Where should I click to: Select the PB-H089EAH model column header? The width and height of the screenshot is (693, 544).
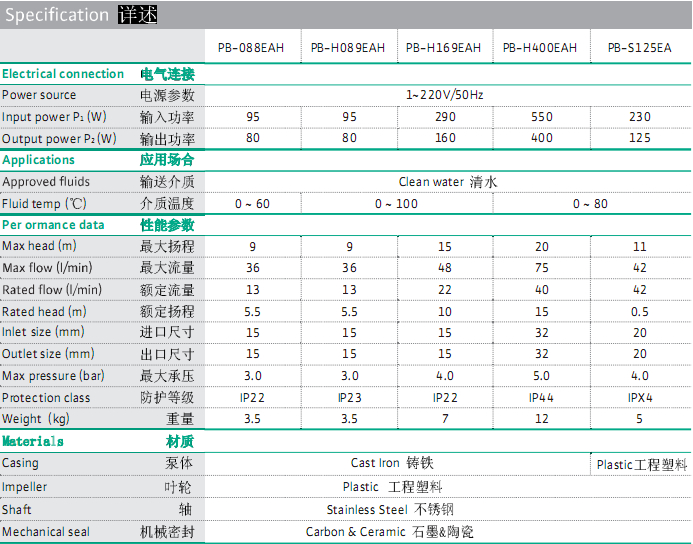point(347,48)
